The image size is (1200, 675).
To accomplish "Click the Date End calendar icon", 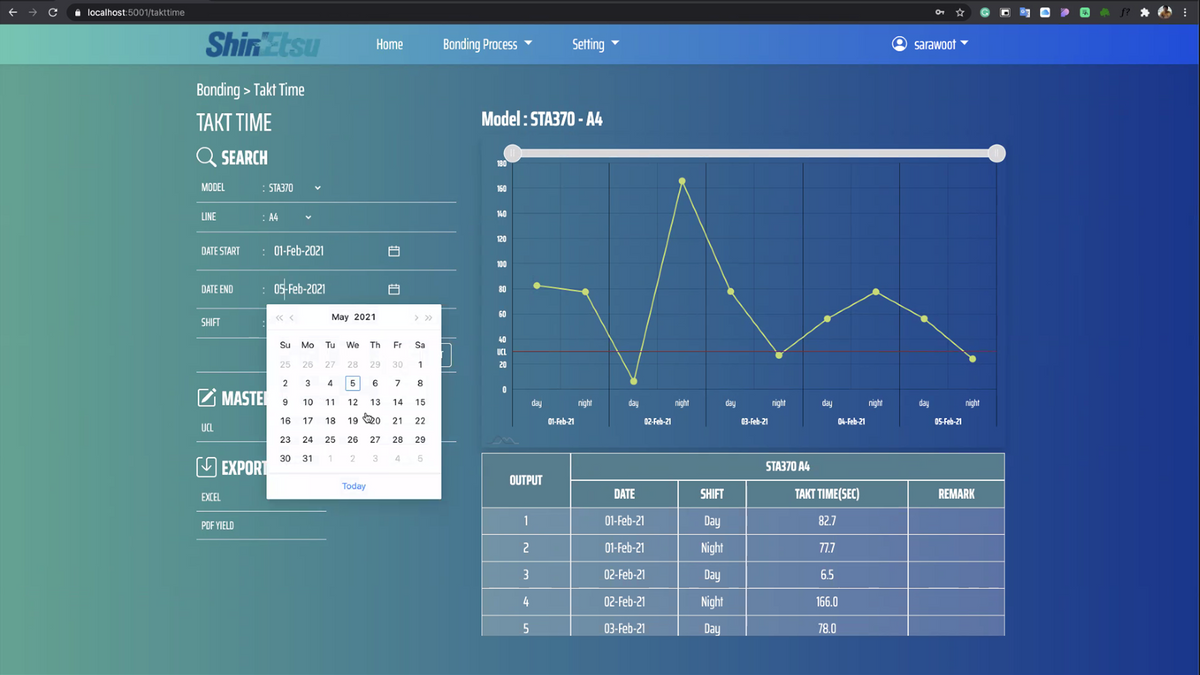I will [x=394, y=289].
